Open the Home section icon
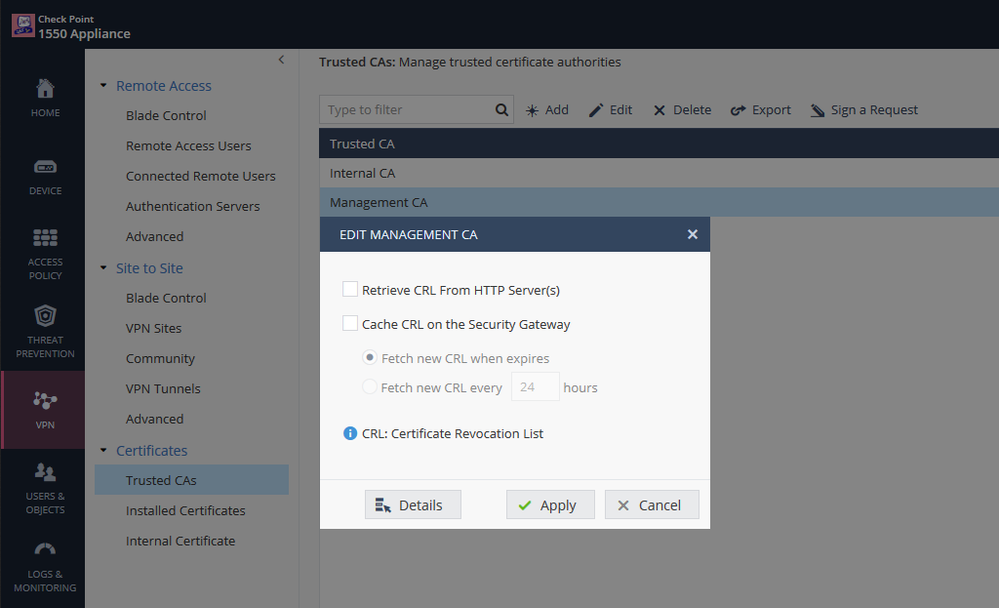The image size is (999, 608). point(45,89)
